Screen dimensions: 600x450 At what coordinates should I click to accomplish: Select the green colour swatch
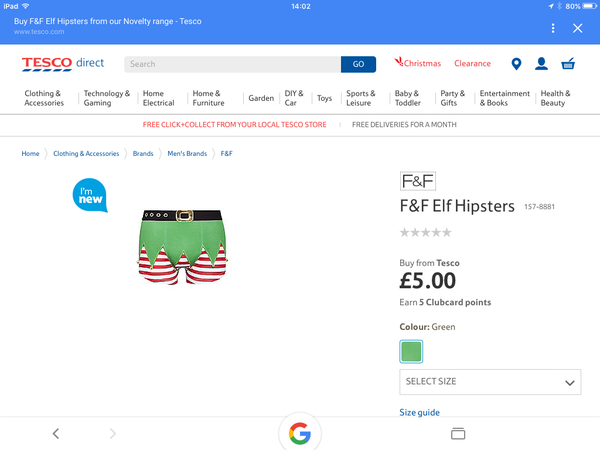411,351
